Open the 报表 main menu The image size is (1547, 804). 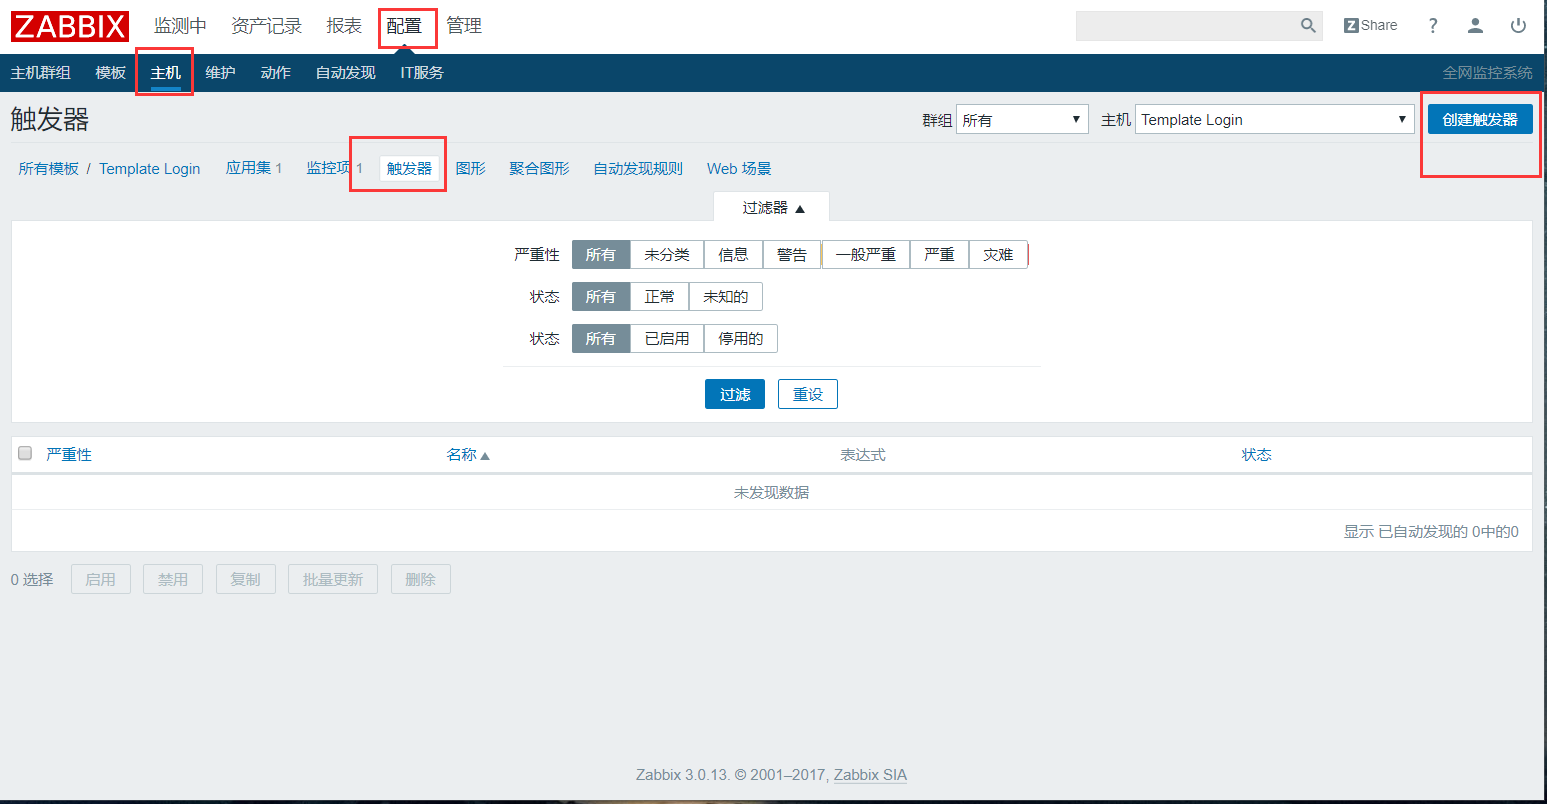click(344, 26)
